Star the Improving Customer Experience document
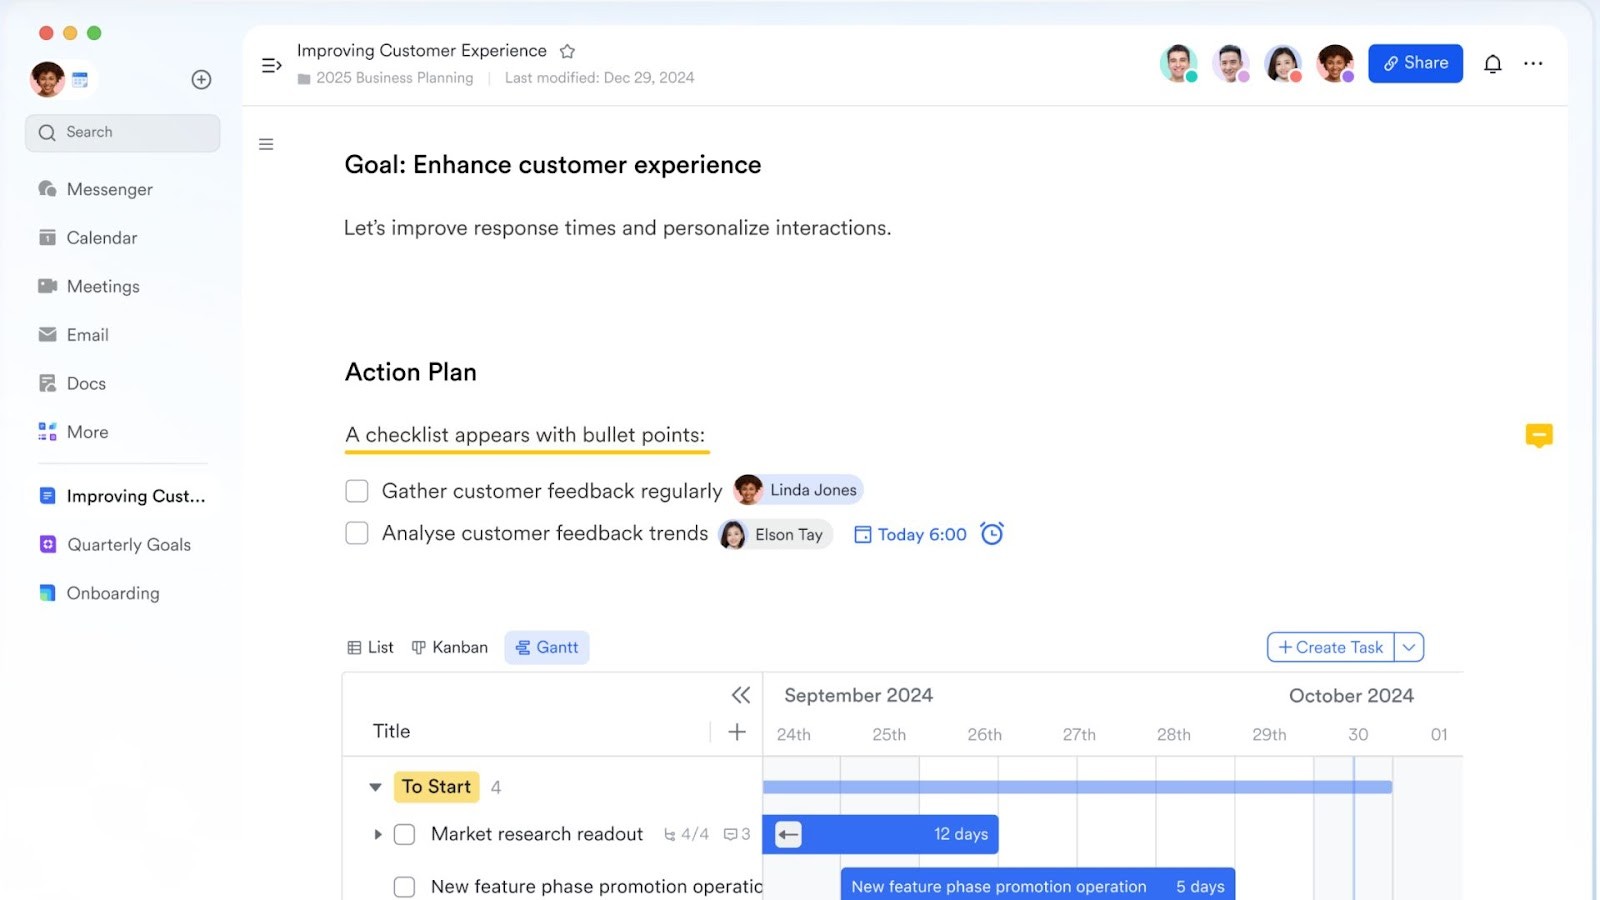This screenshot has height=900, width=1600. (567, 51)
